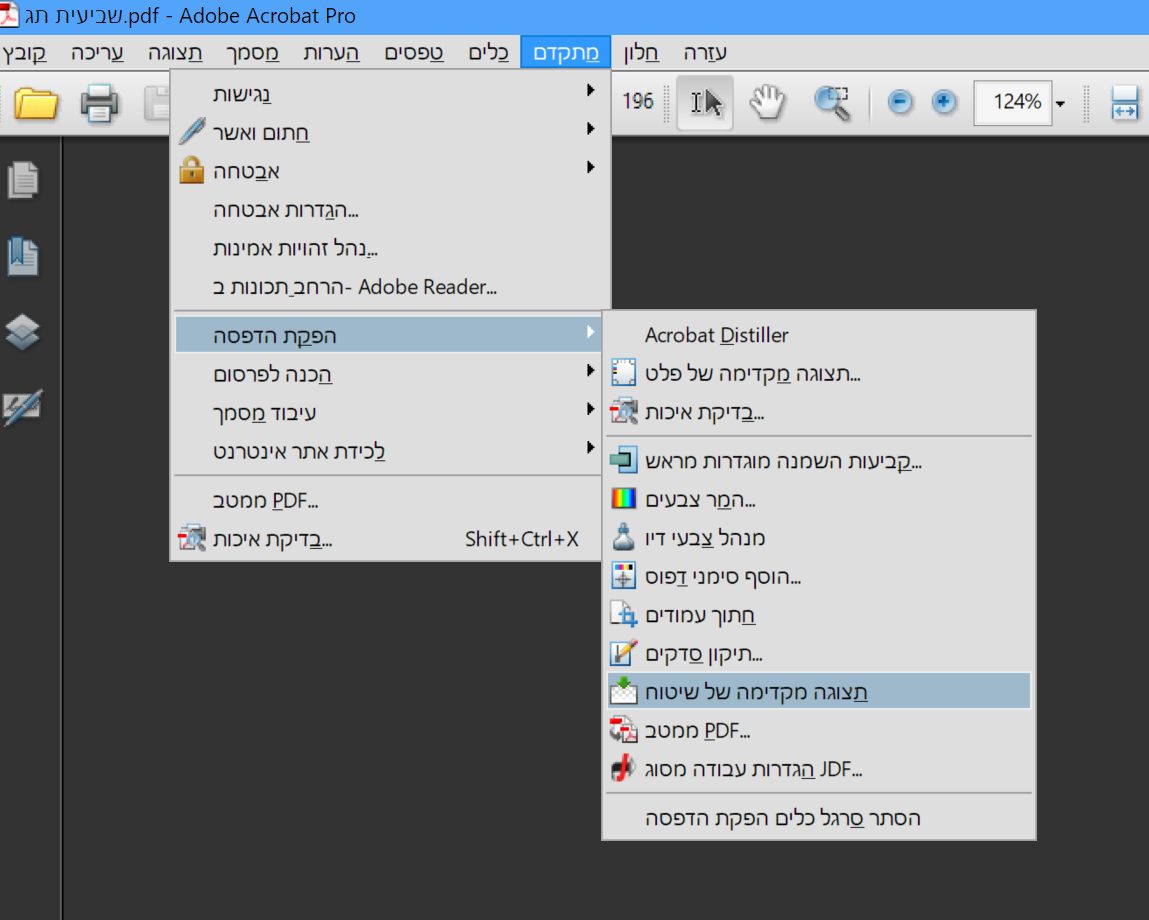
Task: Click the zoom out minus button
Action: (x=900, y=102)
